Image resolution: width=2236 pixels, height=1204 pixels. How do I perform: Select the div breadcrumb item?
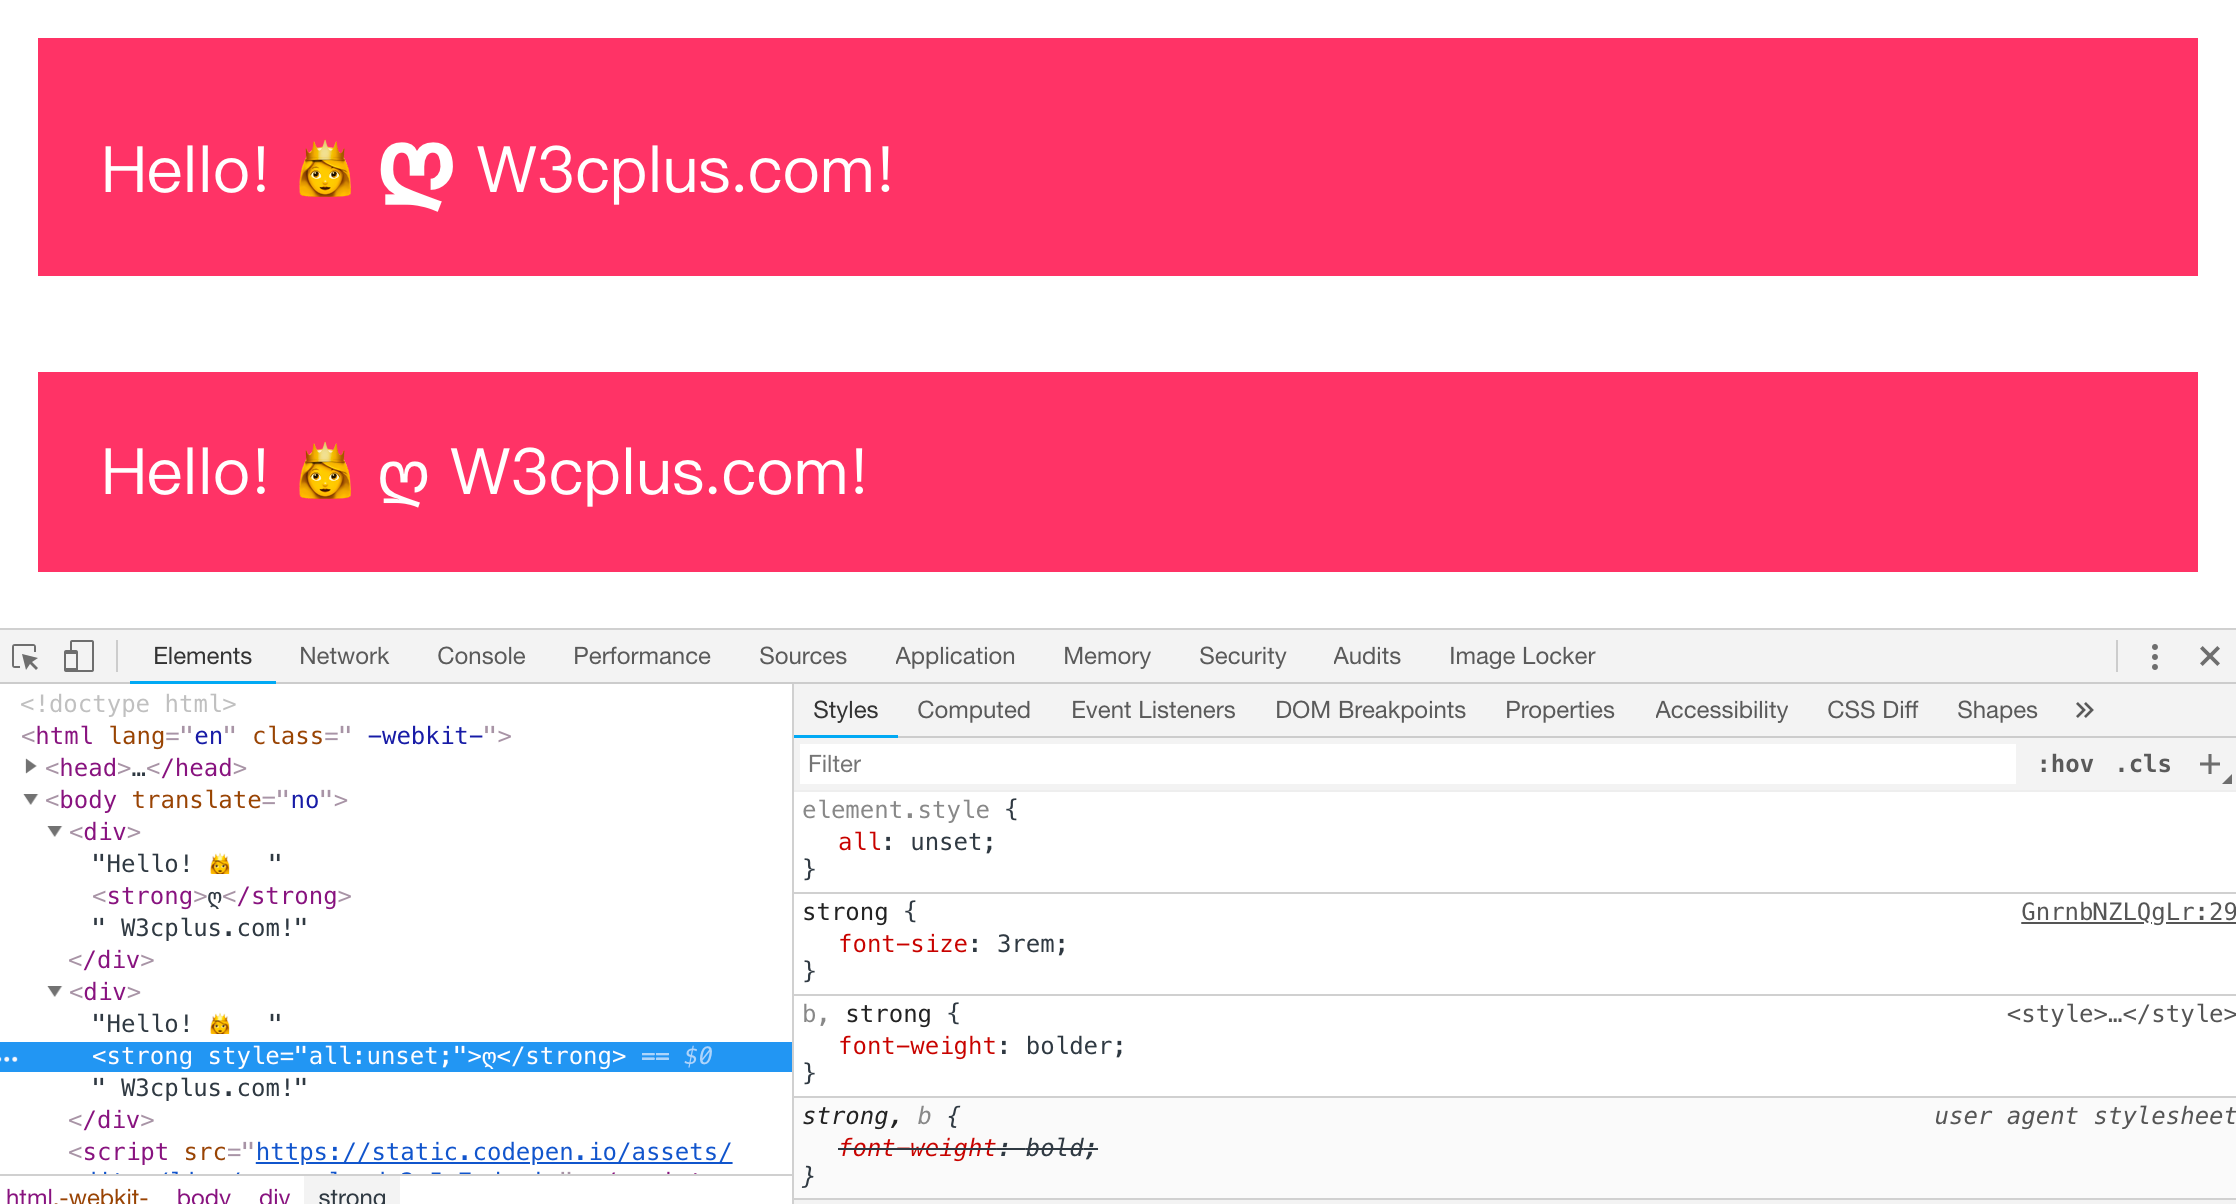[x=274, y=1195]
